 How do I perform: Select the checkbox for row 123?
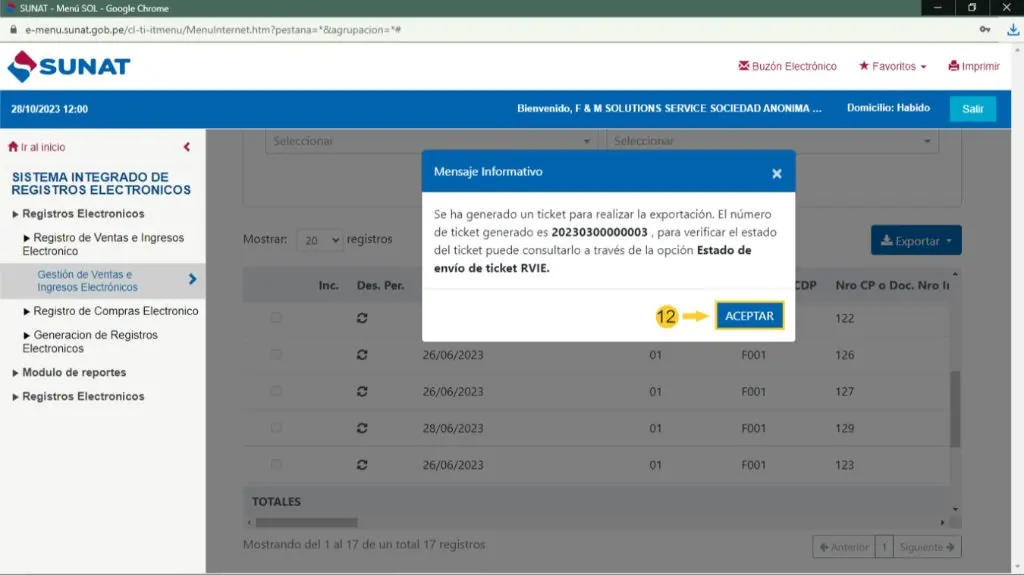point(276,465)
